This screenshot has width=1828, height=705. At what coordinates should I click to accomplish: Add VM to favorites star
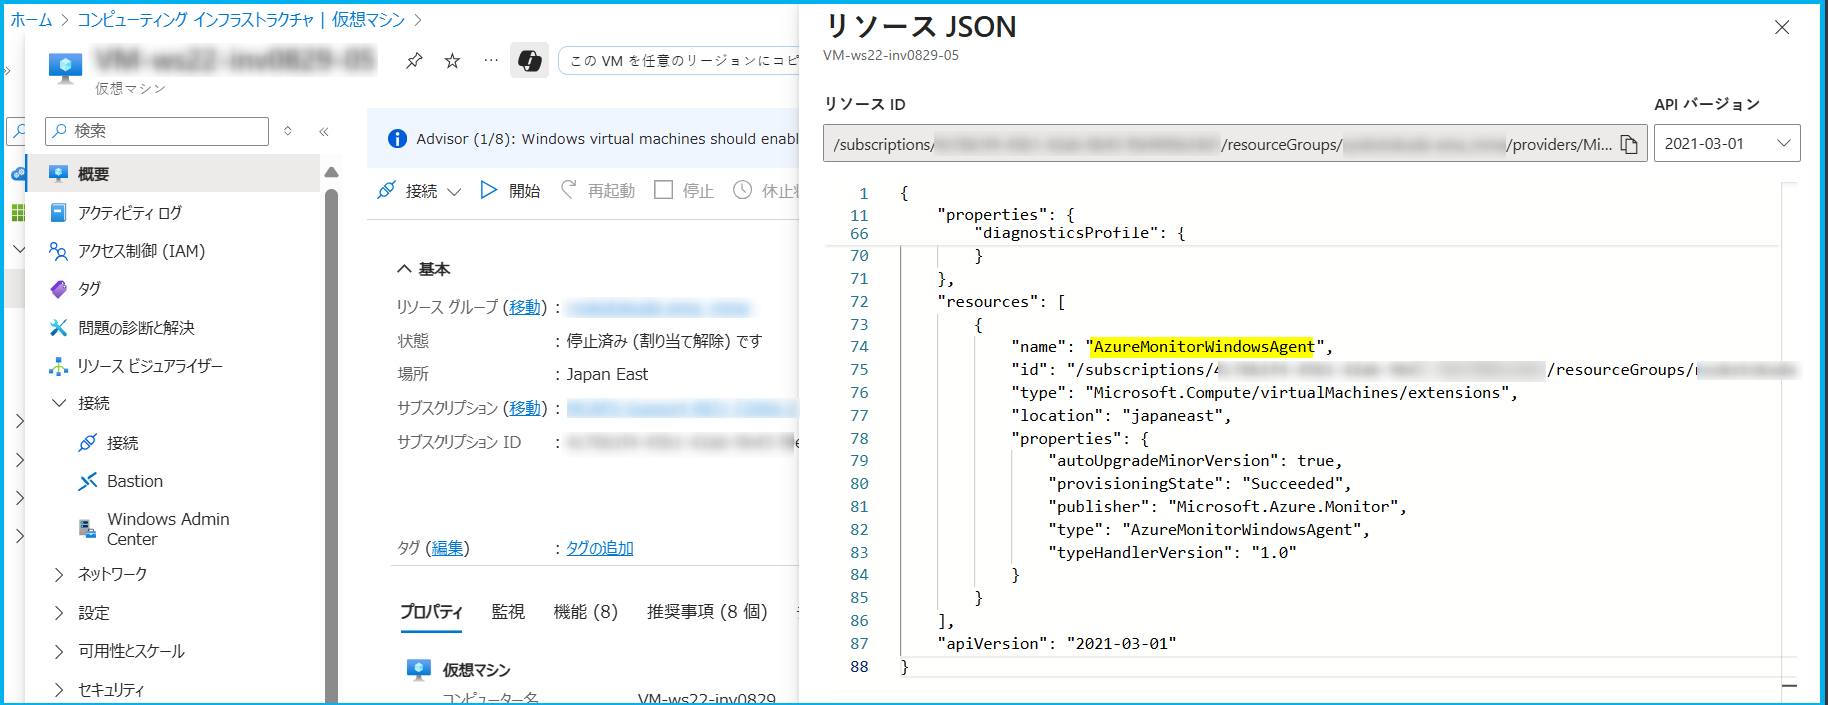[x=452, y=61]
